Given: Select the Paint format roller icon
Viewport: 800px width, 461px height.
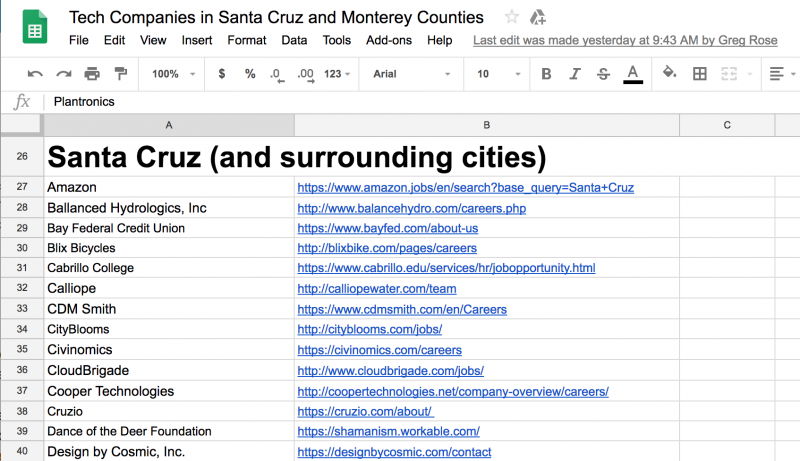Looking at the screenshot, I should point(121,74).
